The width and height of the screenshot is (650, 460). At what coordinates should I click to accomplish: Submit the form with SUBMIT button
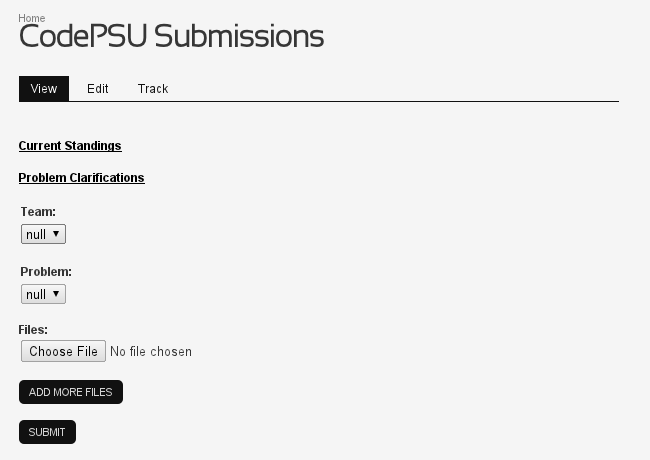click(47, 432)
